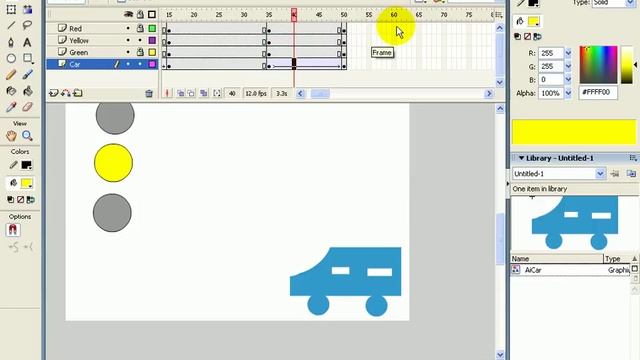The image size is (640, 360).
Task: Select the Ink Bottle tool
Action: [11, 91]
